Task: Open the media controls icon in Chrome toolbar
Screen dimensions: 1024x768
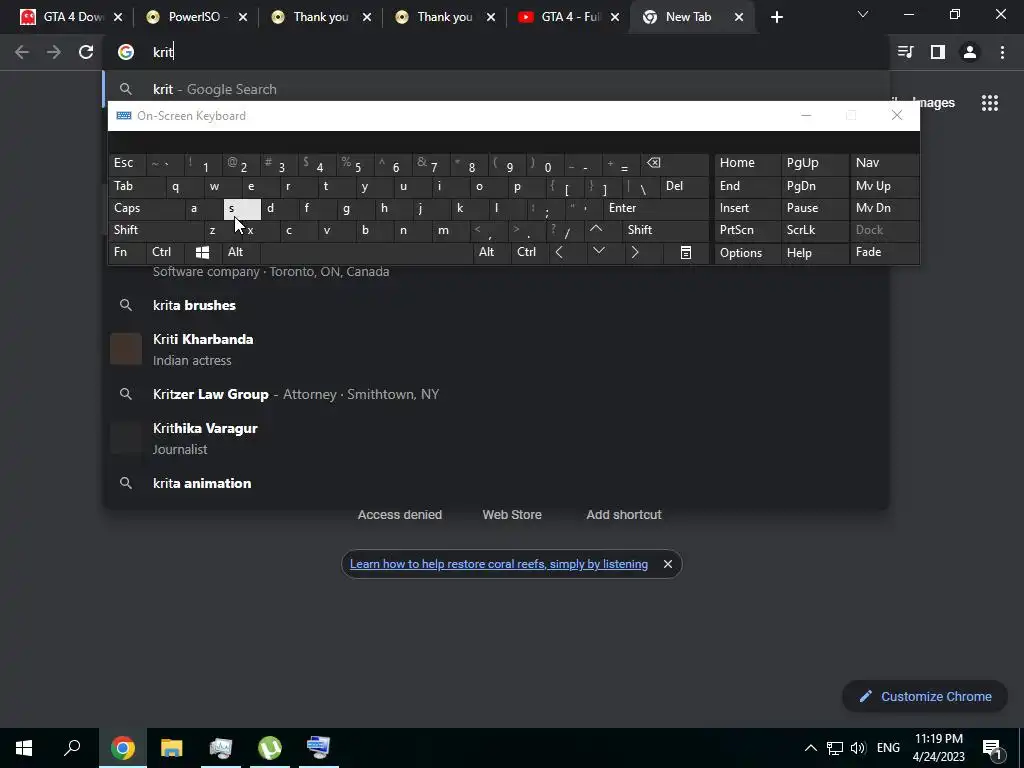Action: (x=905, y=52)
